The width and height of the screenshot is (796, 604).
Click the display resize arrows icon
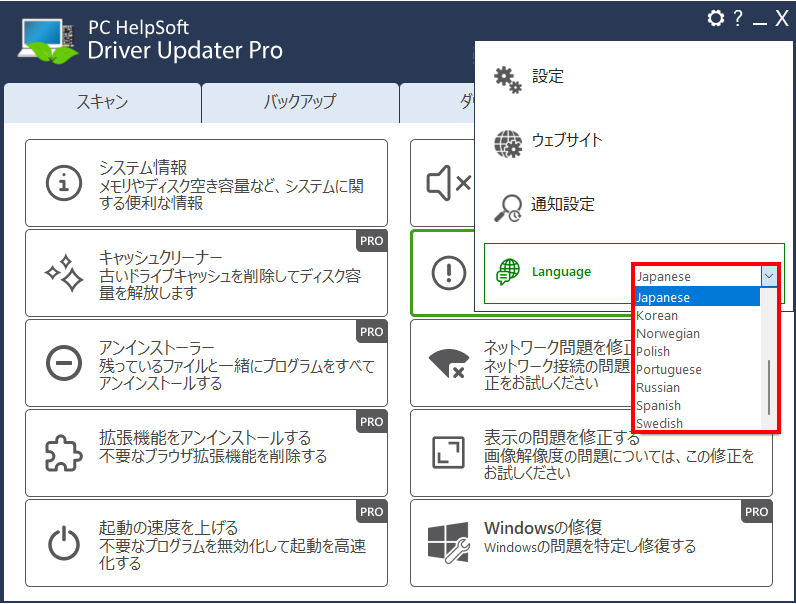click(x=449, y=453)
